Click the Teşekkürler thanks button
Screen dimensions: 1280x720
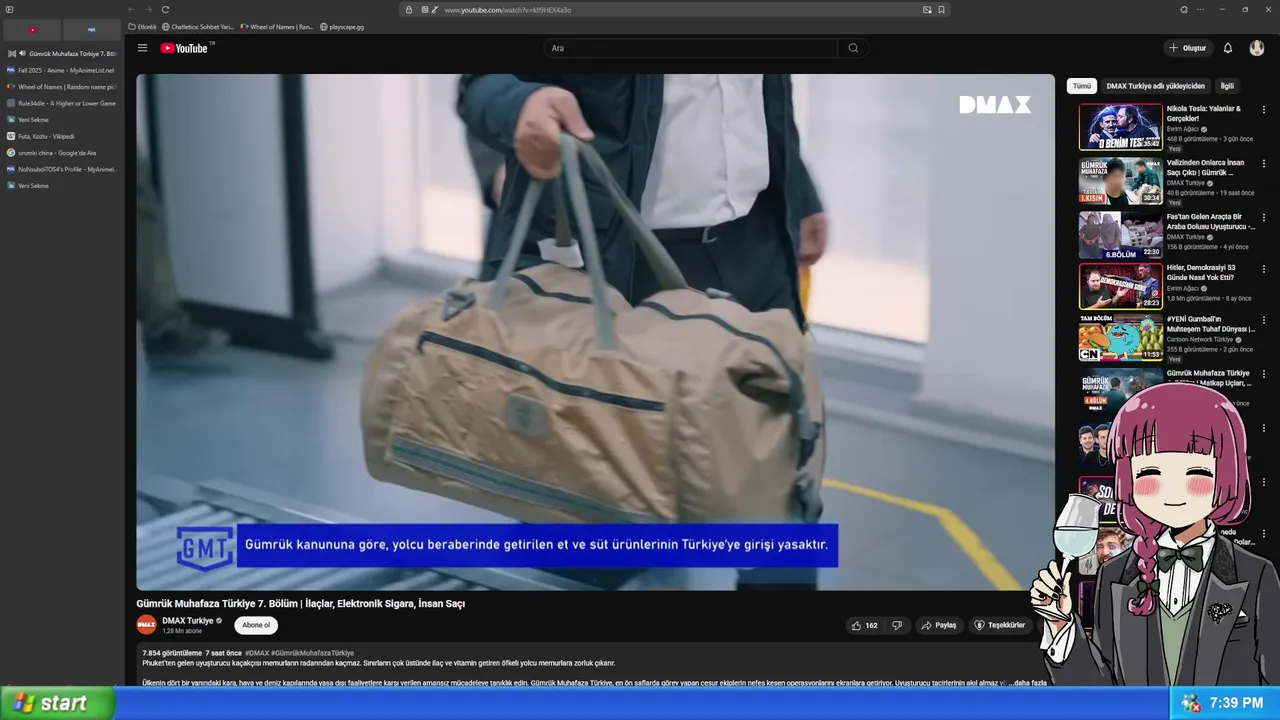tap(999, 625)
